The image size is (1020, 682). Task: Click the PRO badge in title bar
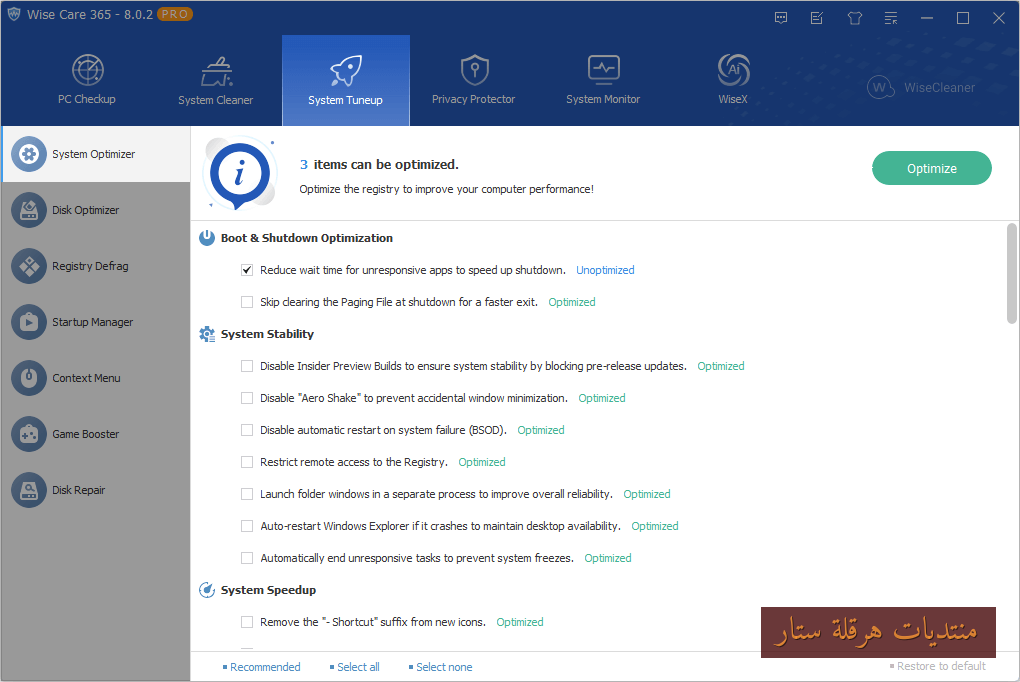(175, 14)
